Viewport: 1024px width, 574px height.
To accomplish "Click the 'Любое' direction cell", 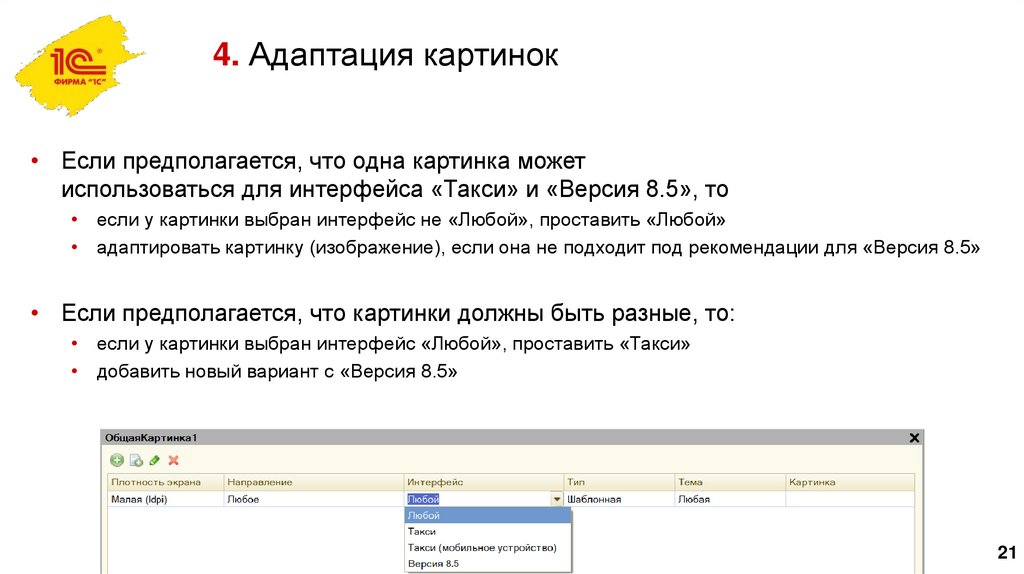I will pos(313,500).
